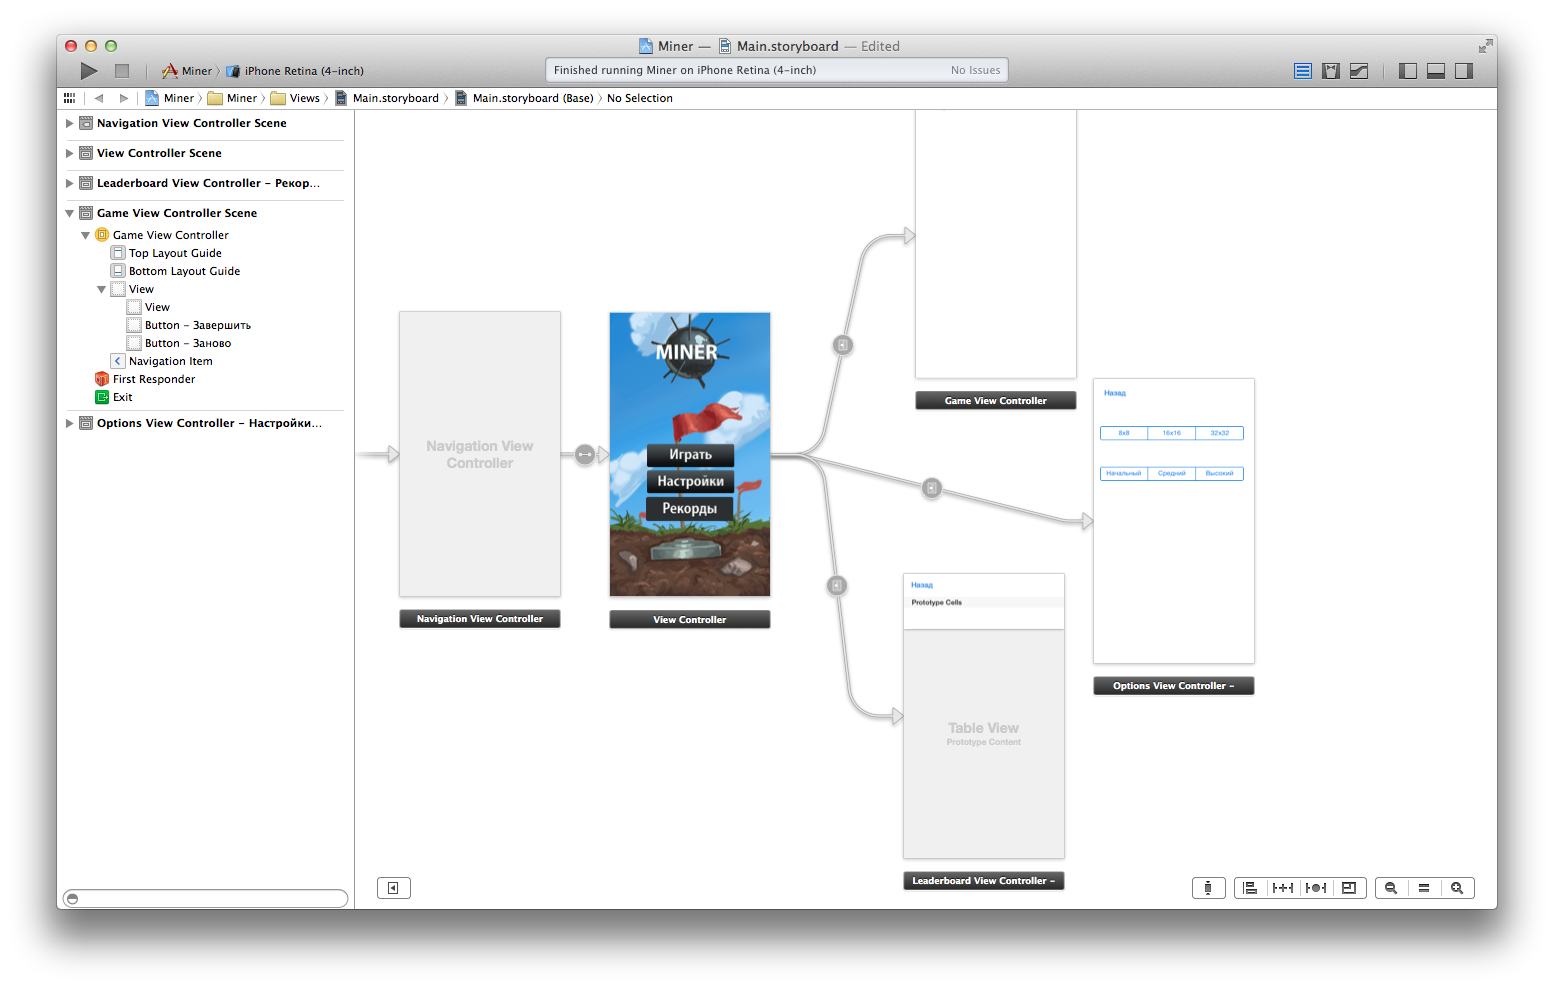
Task: Toggle the form factor button in canvas toolbar
Action: pyautogui.click(x=1208, y=888)
